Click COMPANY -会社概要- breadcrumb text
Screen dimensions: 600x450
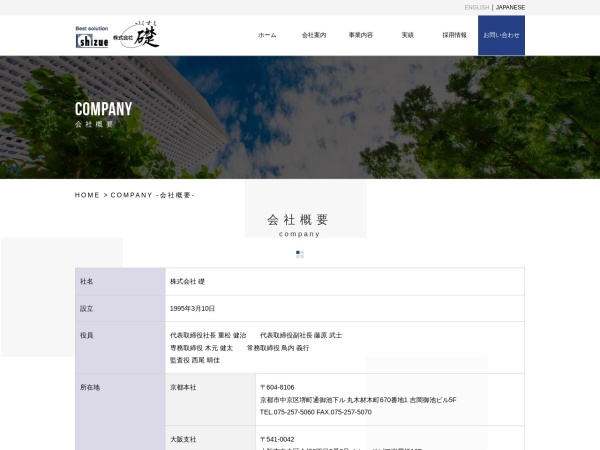152,195
